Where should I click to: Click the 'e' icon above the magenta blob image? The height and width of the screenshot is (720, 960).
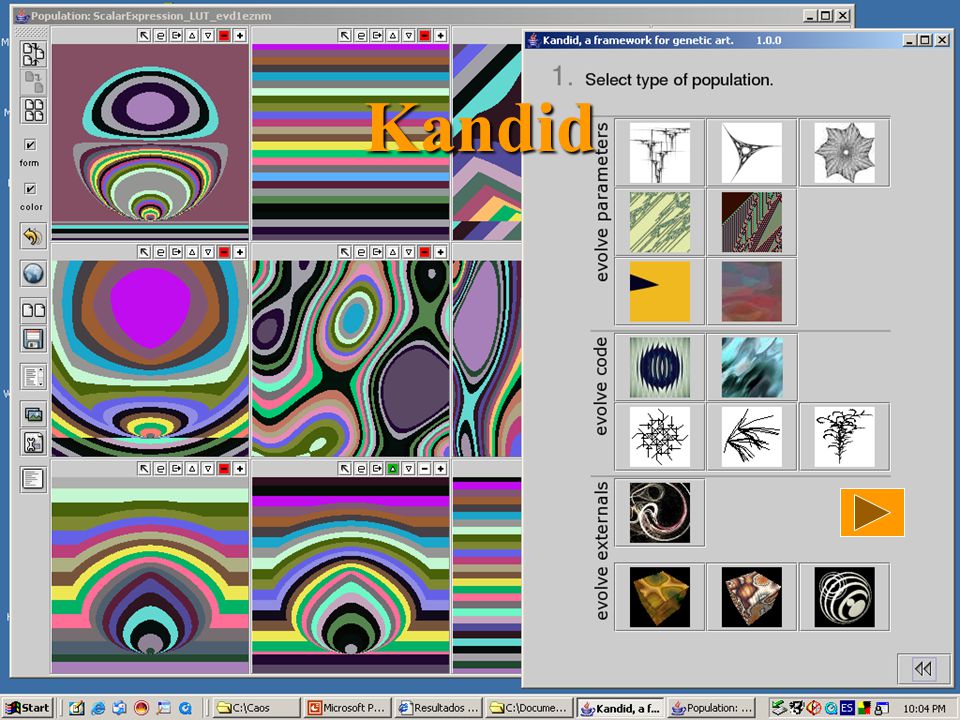coord(160,252)
